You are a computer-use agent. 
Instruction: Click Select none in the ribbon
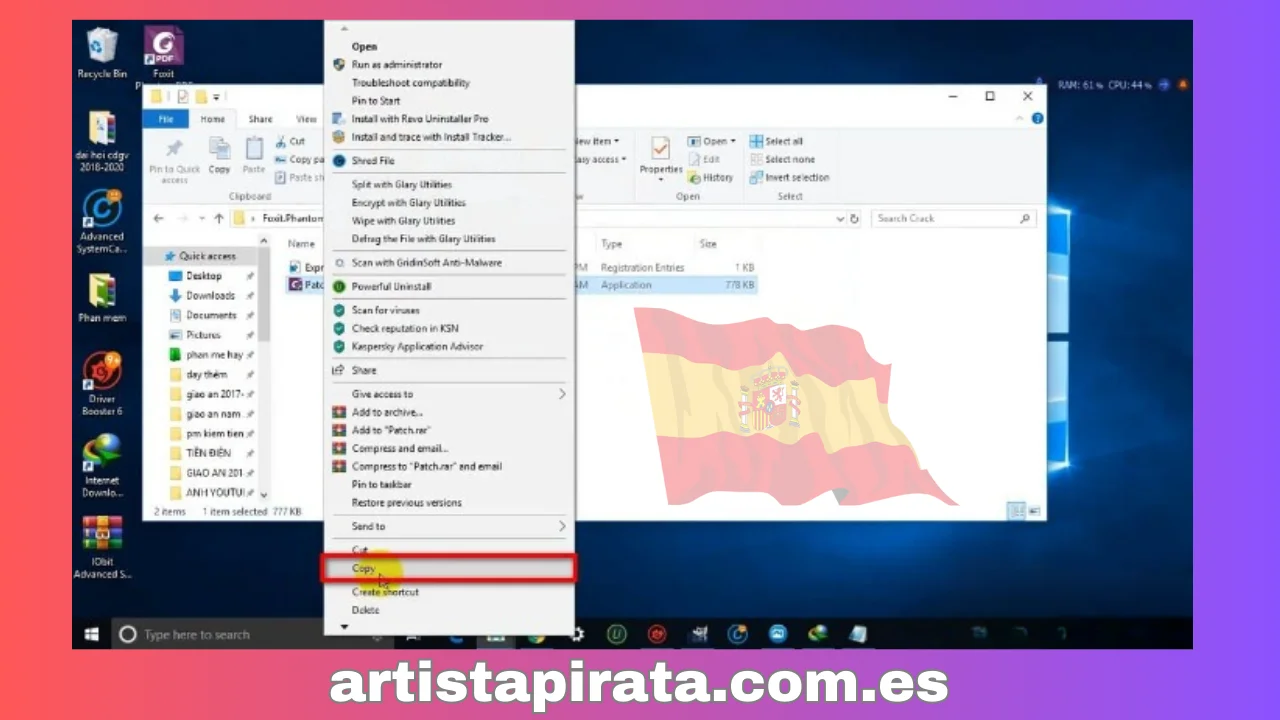(782, 159)
